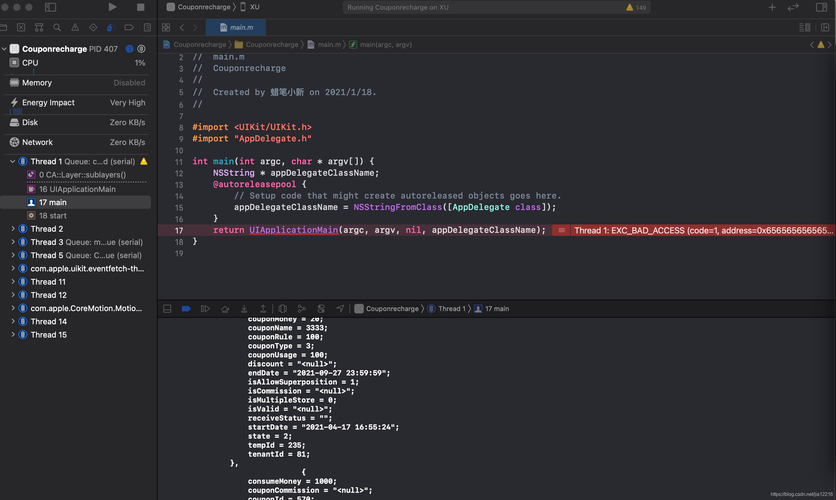
Task: Toggle the navigator sidebar visibility
Action: click(x=50, y=7)
